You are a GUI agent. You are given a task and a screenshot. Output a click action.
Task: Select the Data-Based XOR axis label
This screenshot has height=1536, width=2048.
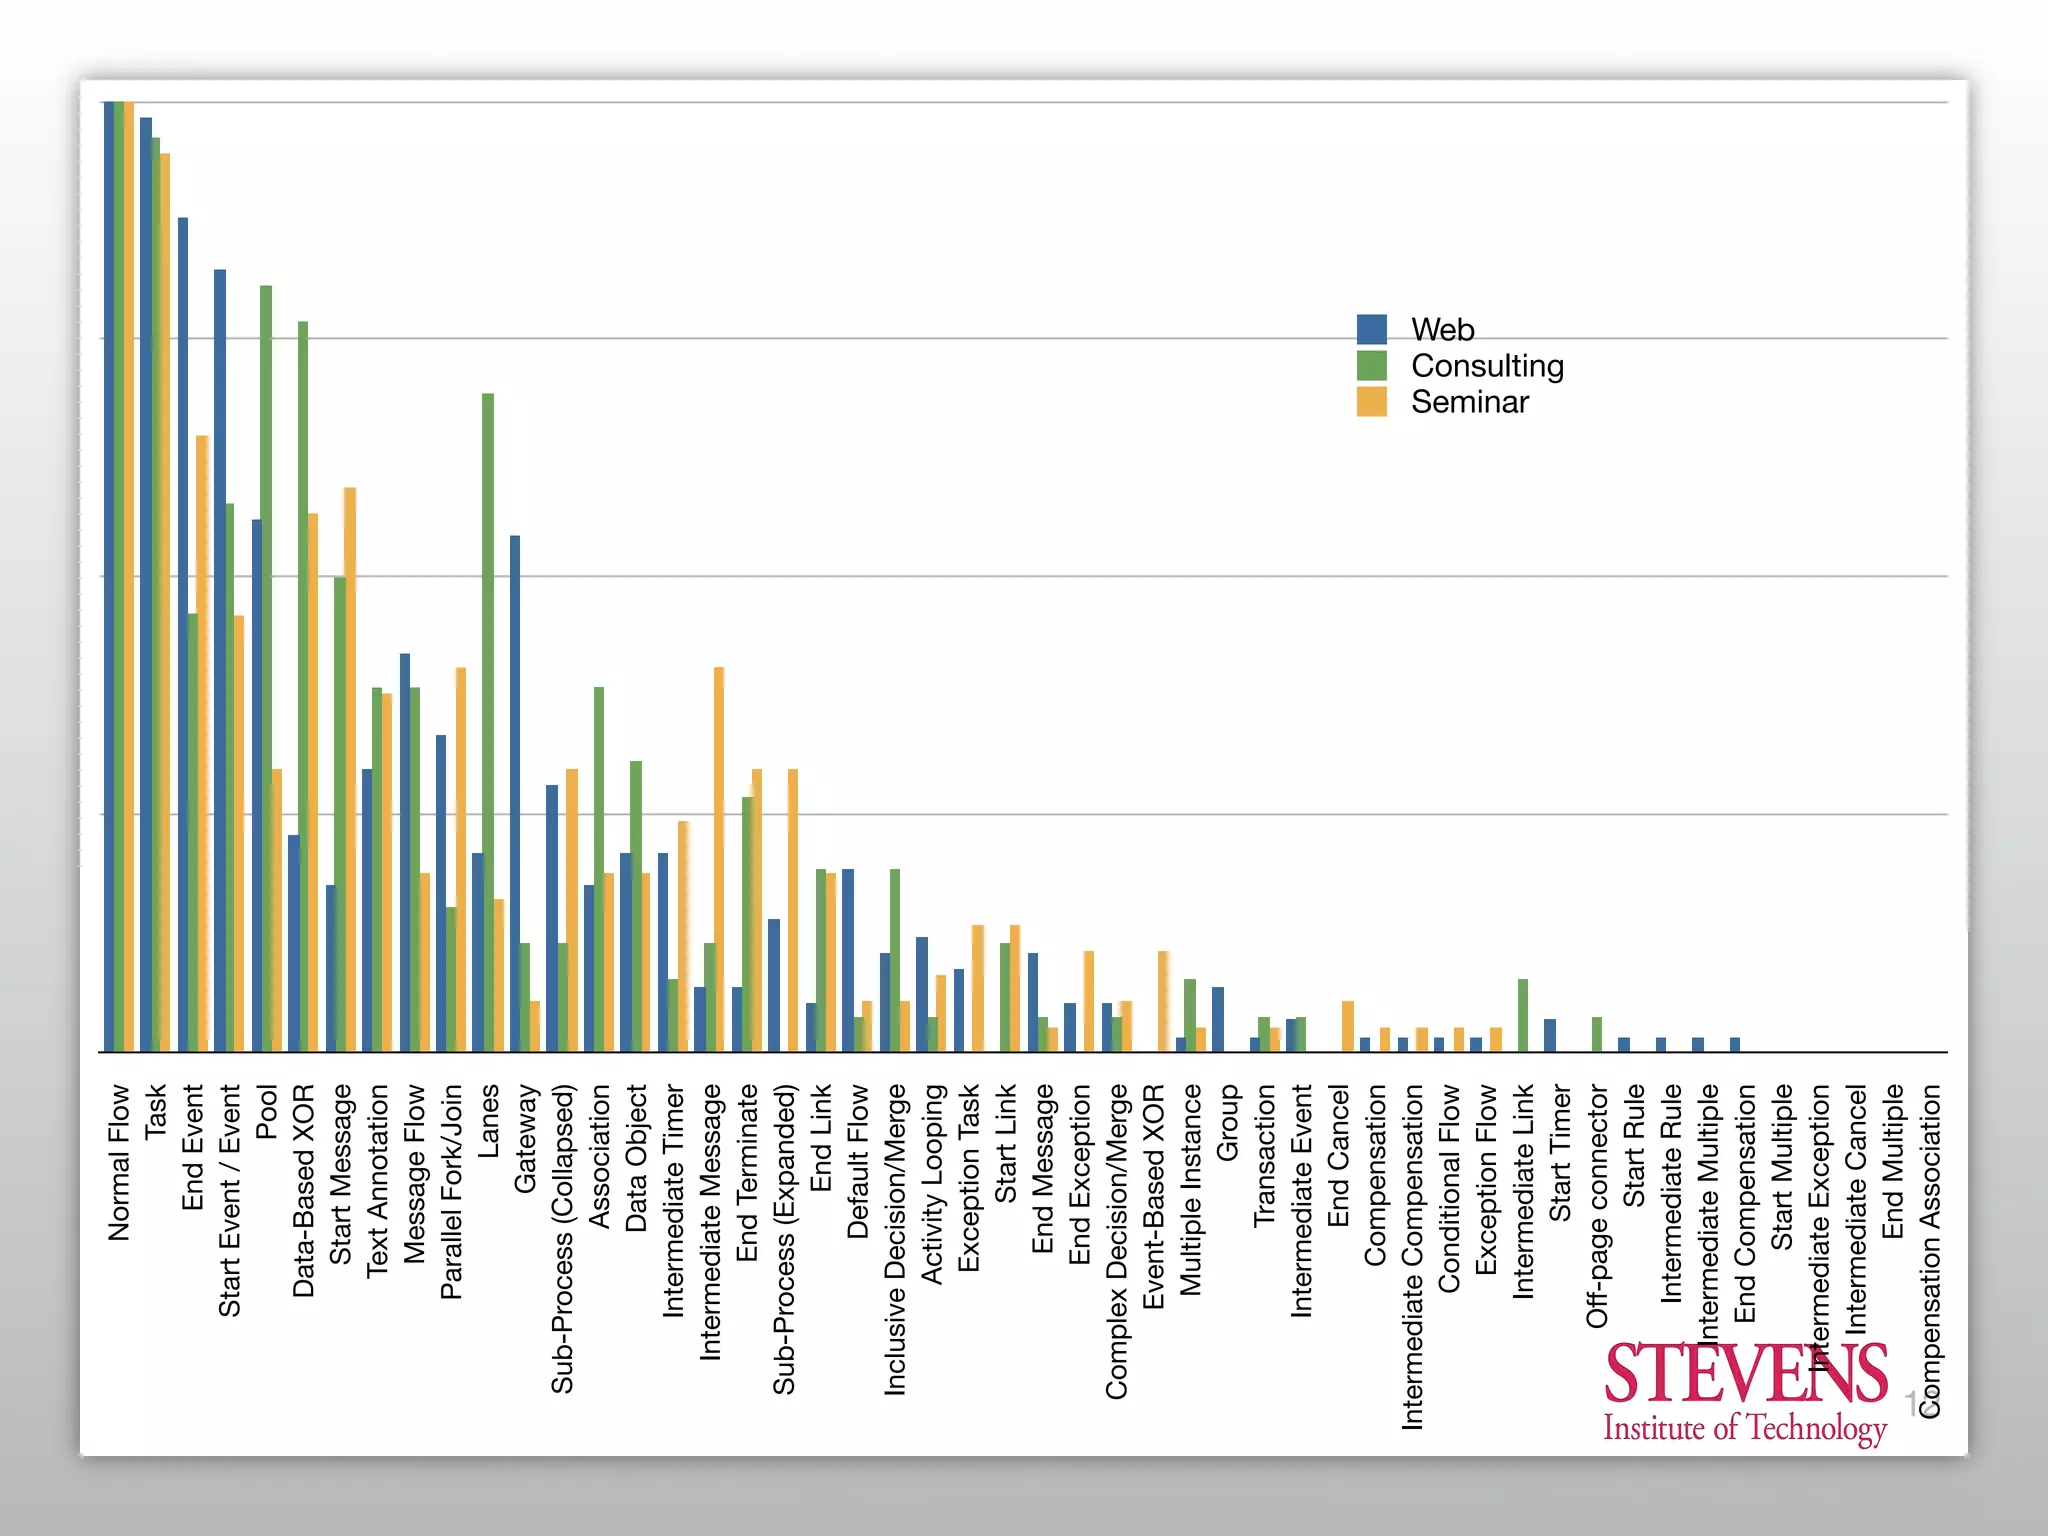tap(304, 1190)
